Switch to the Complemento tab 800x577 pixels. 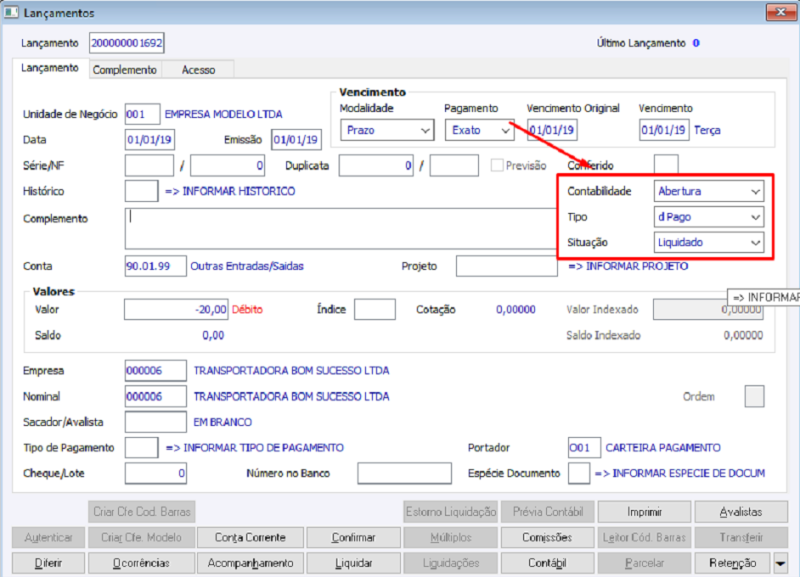click(124, 70)
